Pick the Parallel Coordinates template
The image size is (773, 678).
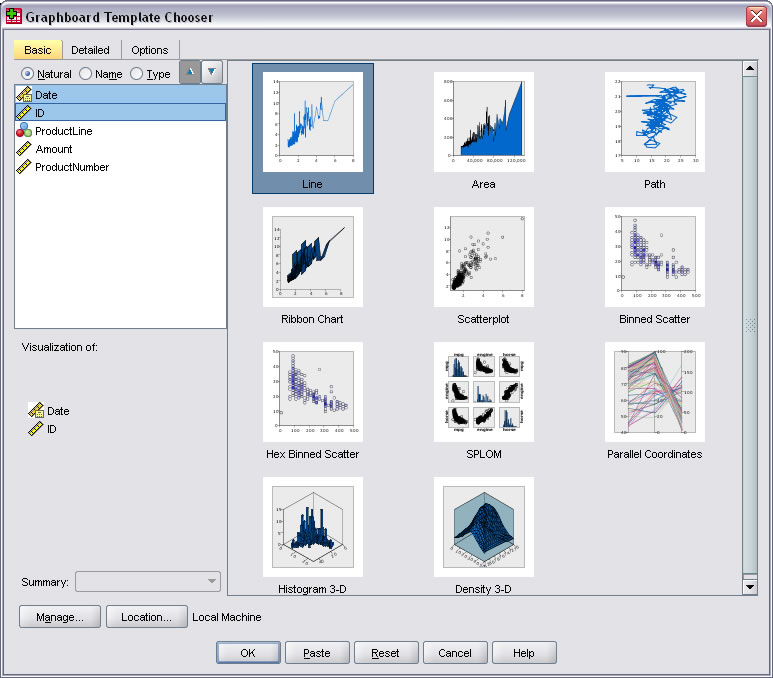pyautogui.click(x=654, y=393)
